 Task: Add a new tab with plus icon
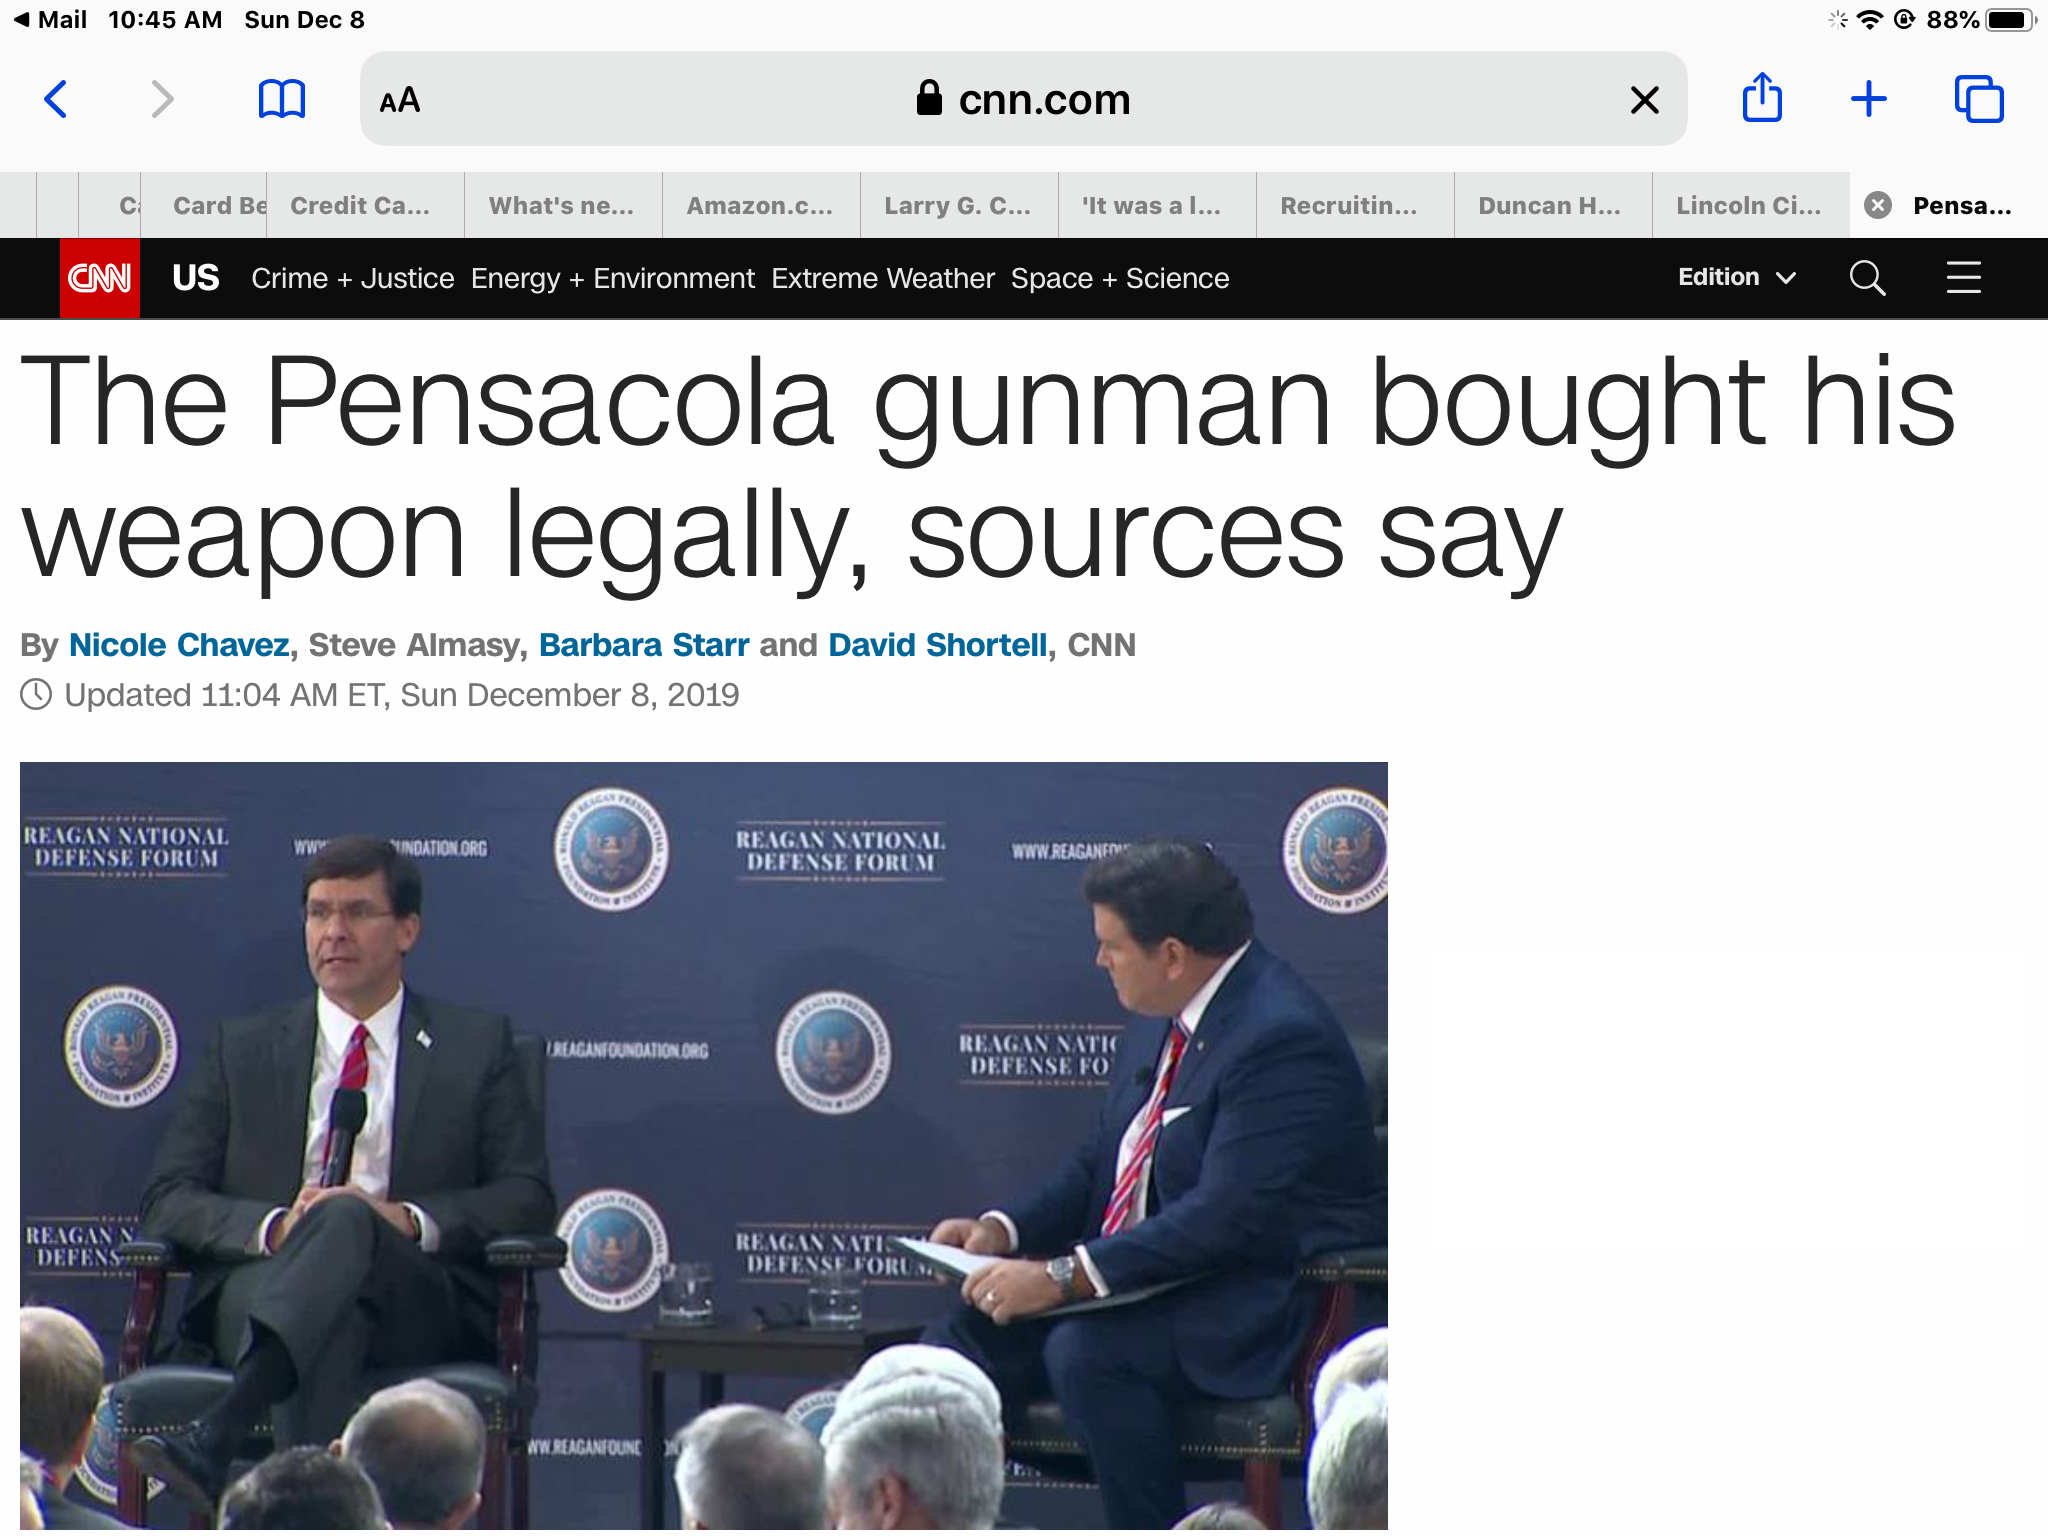1868,99
